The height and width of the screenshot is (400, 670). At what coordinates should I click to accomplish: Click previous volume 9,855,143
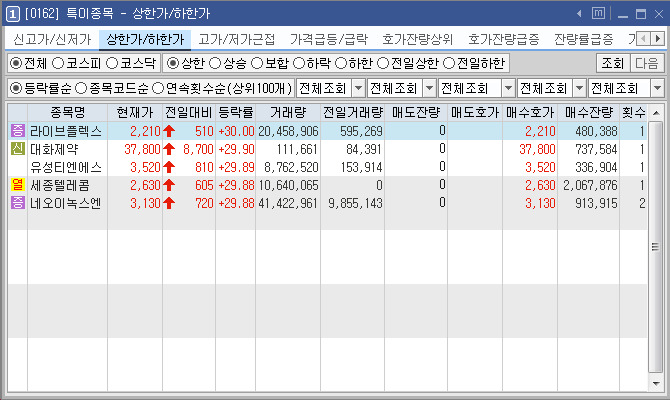click(355, 203)
